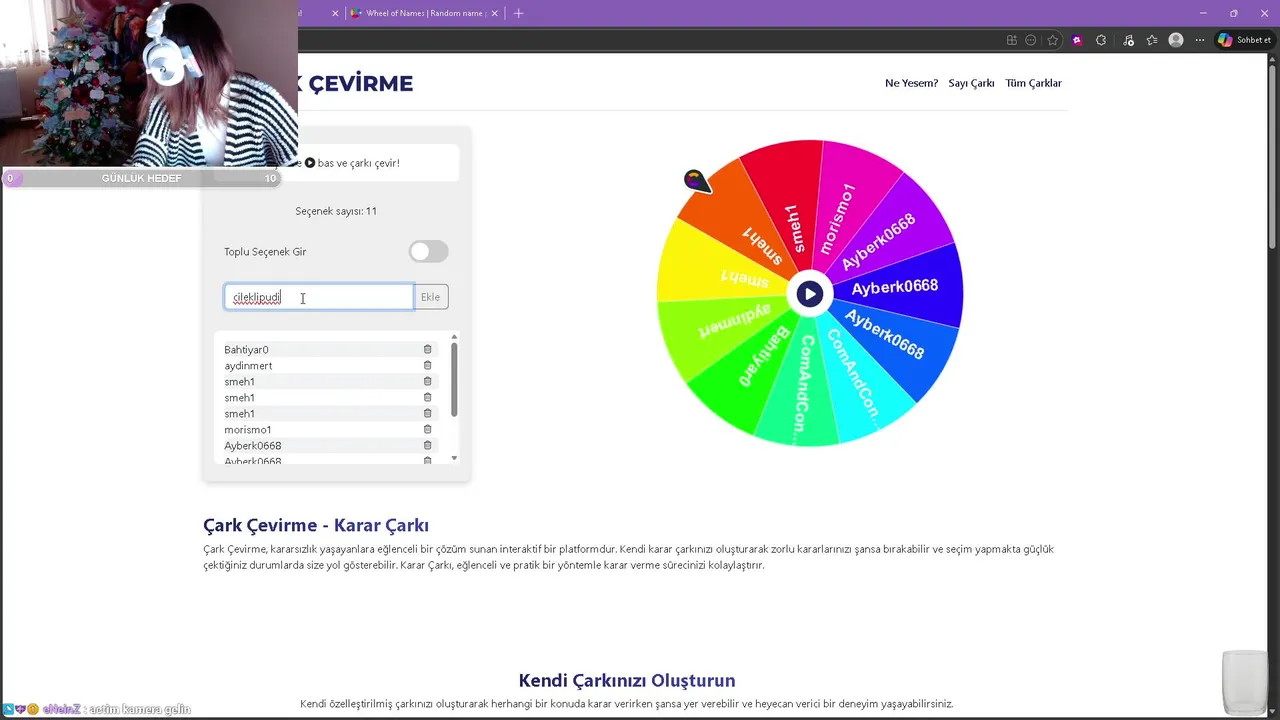Image resolution: width=1280 pixels, height=720 pixels.
Task: Open browser settings three-dots menu
Action: coord(1200,40)
